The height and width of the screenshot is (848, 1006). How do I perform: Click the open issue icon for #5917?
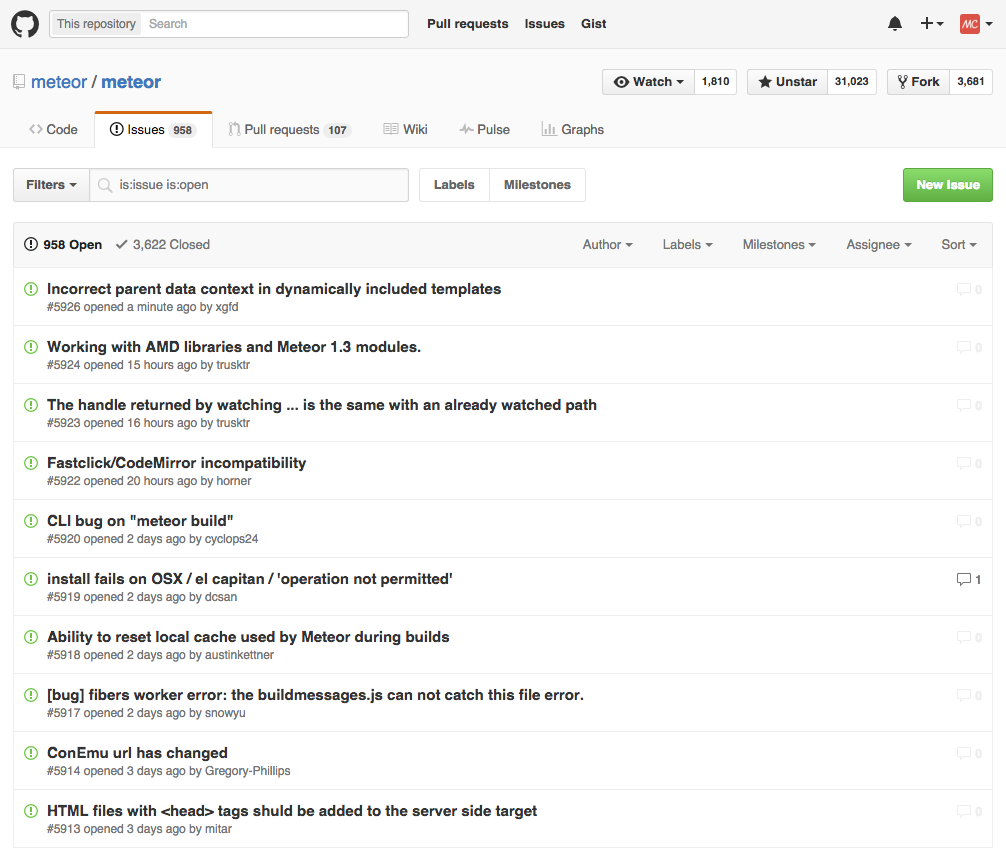(31, 695)
